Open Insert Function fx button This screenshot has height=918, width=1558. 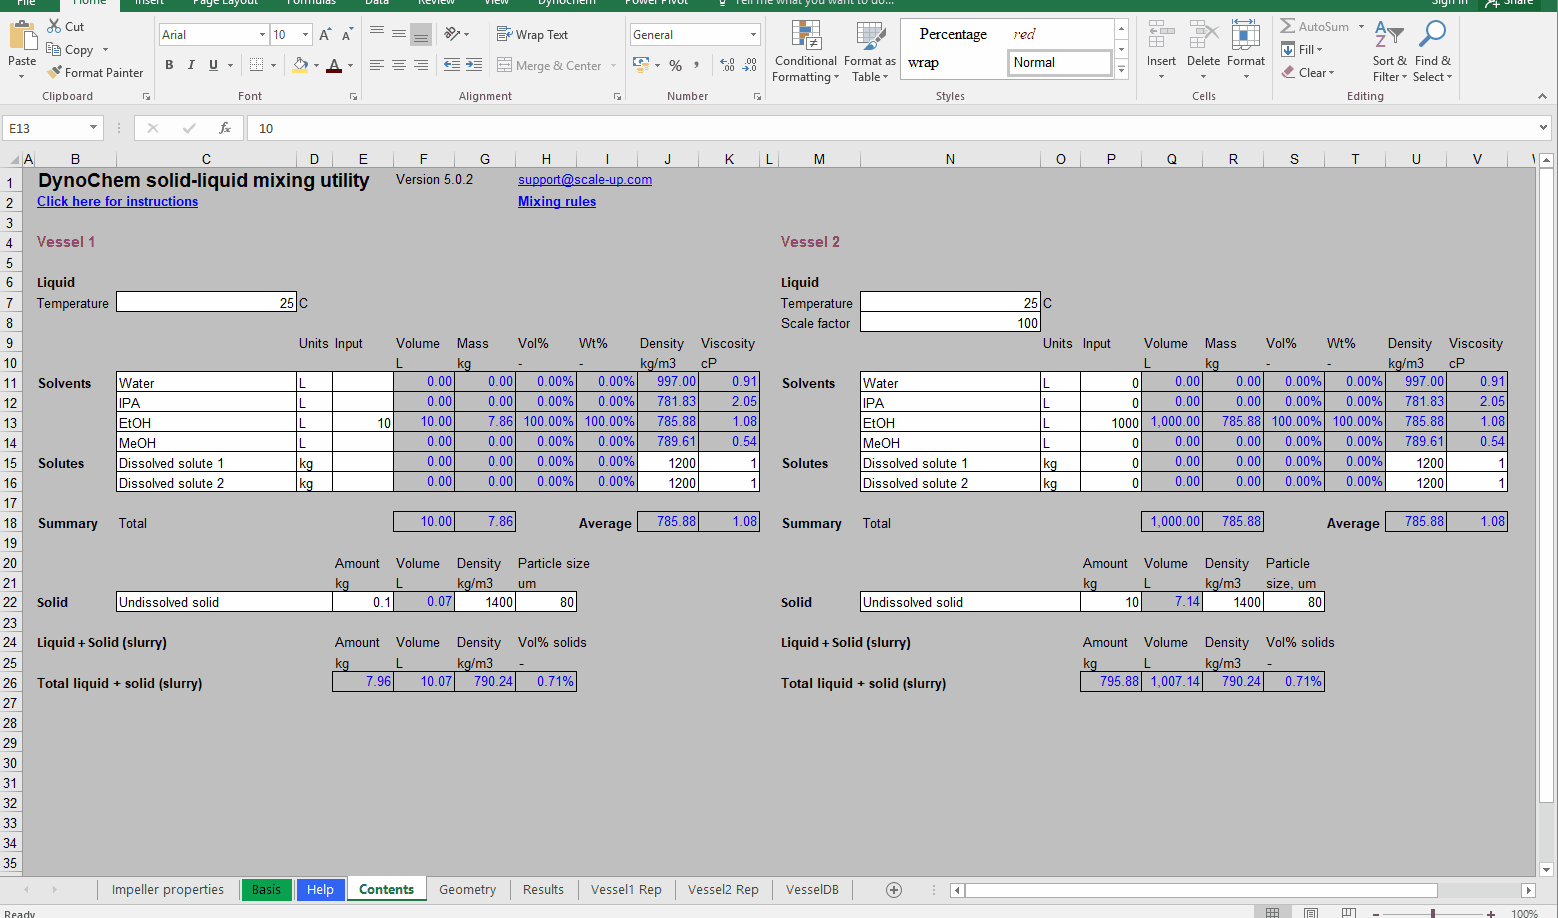pos(225,128)
